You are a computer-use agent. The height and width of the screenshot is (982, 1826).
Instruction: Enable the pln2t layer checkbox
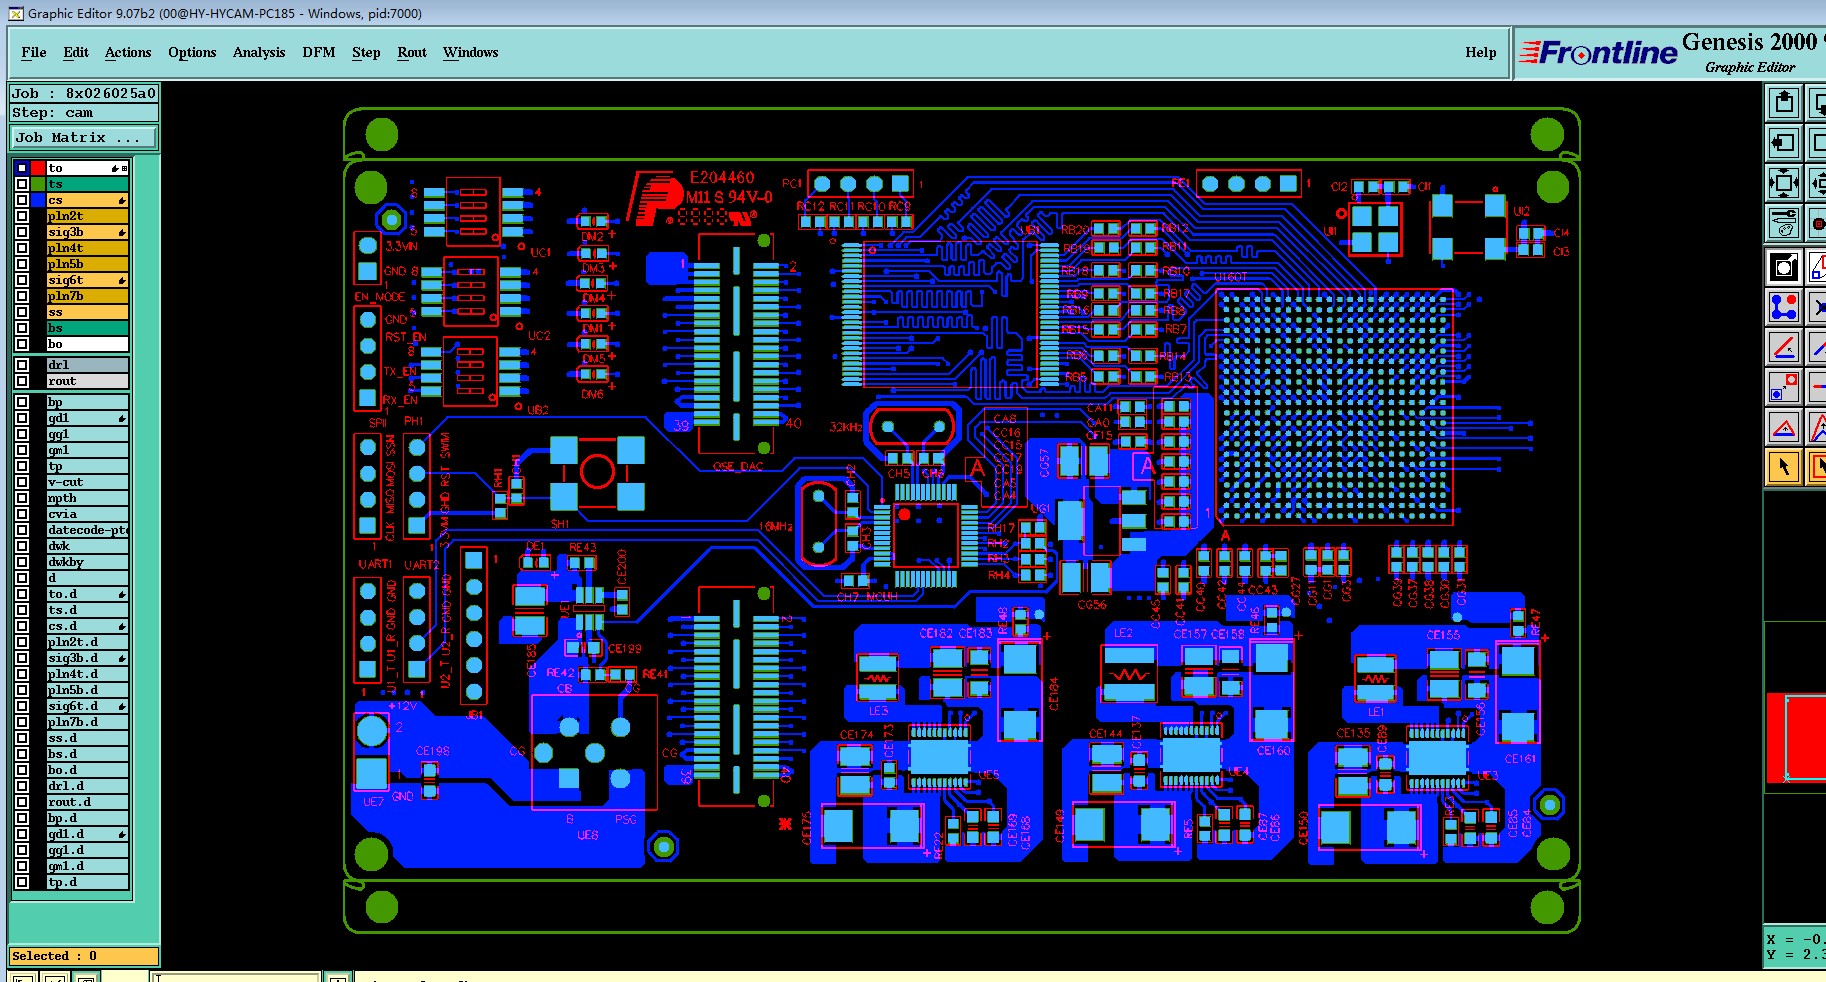[x=22, y=216]
